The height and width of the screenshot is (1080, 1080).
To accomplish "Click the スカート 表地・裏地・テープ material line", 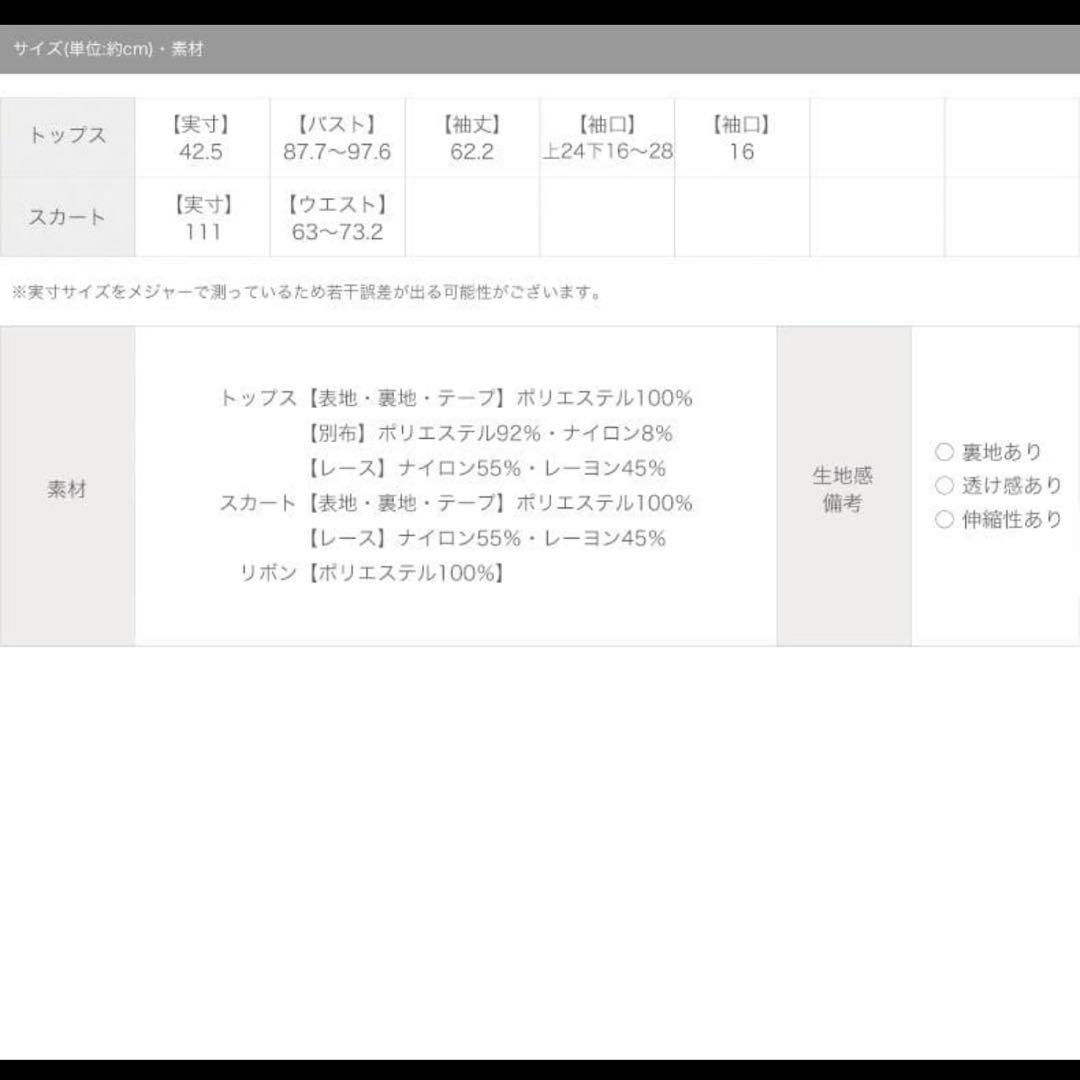I will click(x=456, y=503).
